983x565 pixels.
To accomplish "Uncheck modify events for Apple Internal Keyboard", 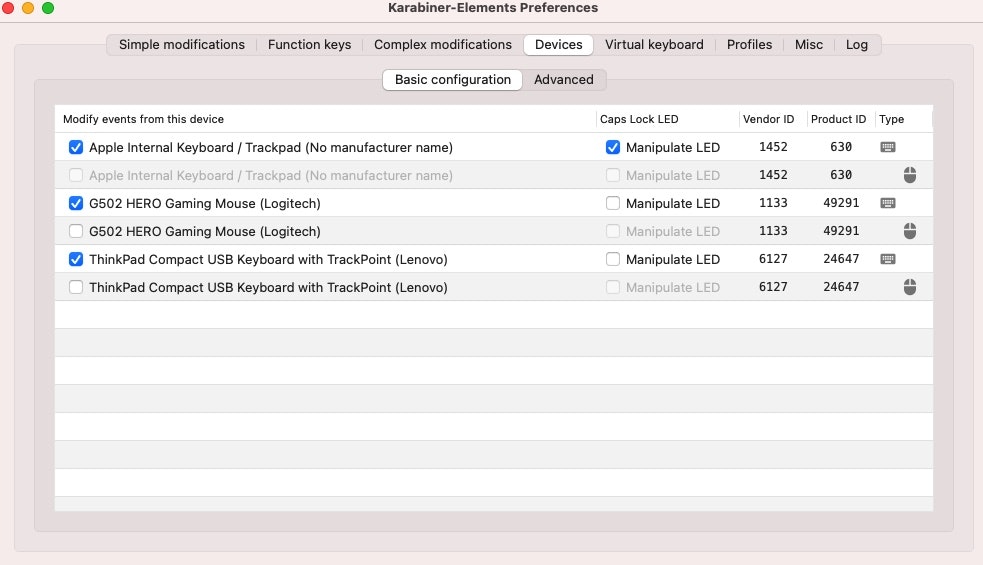I will [76, 147].
